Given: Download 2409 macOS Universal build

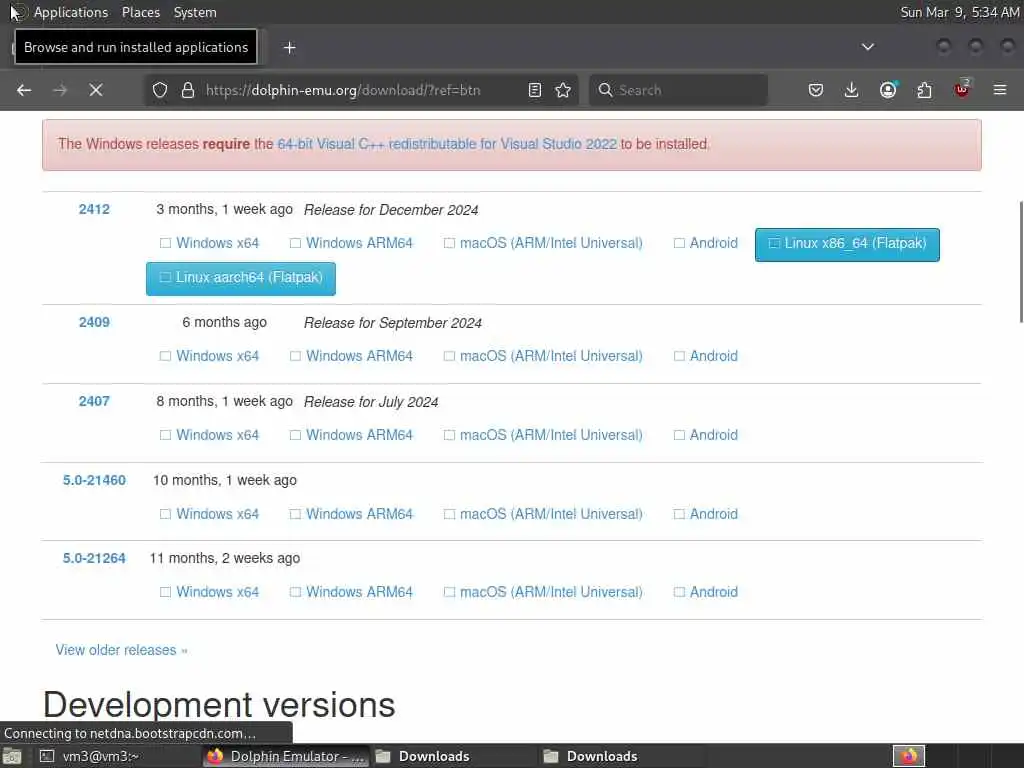Looking at the screenshot, I should (x=543, y=356).
